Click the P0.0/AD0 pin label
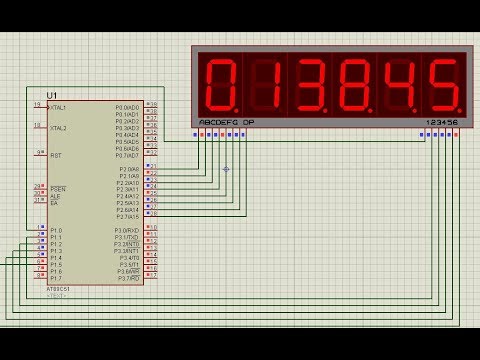The image size is (480, 360). tap(127, 108)
